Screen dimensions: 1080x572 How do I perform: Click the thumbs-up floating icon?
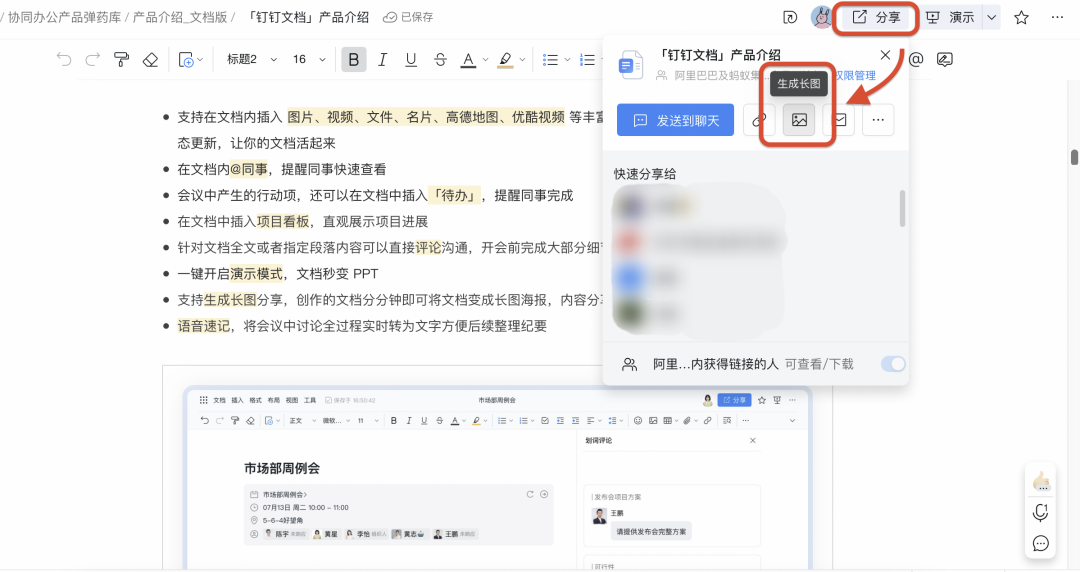tap(1041, 481)
